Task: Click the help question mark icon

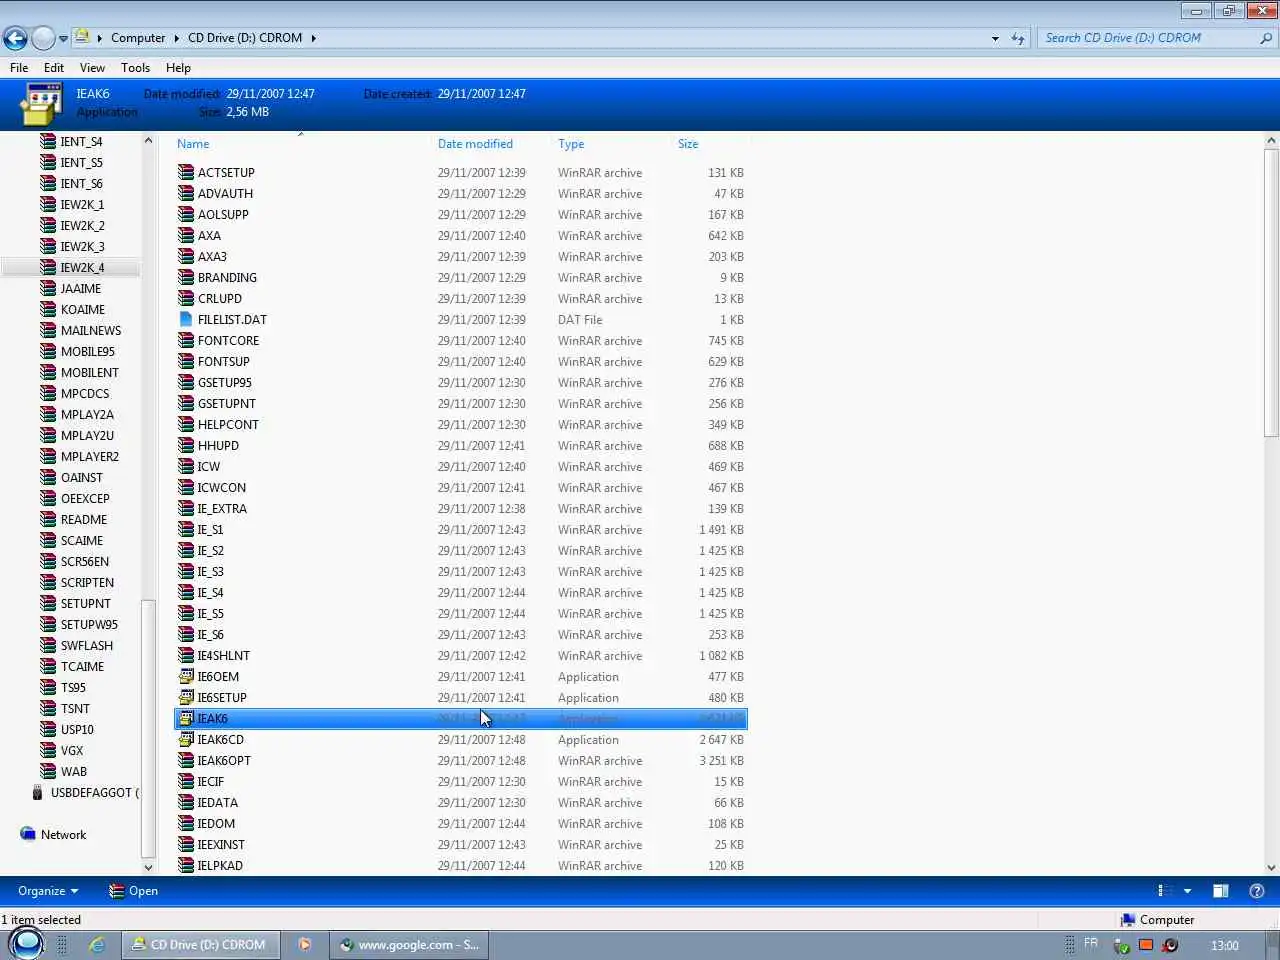Action: click(x=1257, y=891)
